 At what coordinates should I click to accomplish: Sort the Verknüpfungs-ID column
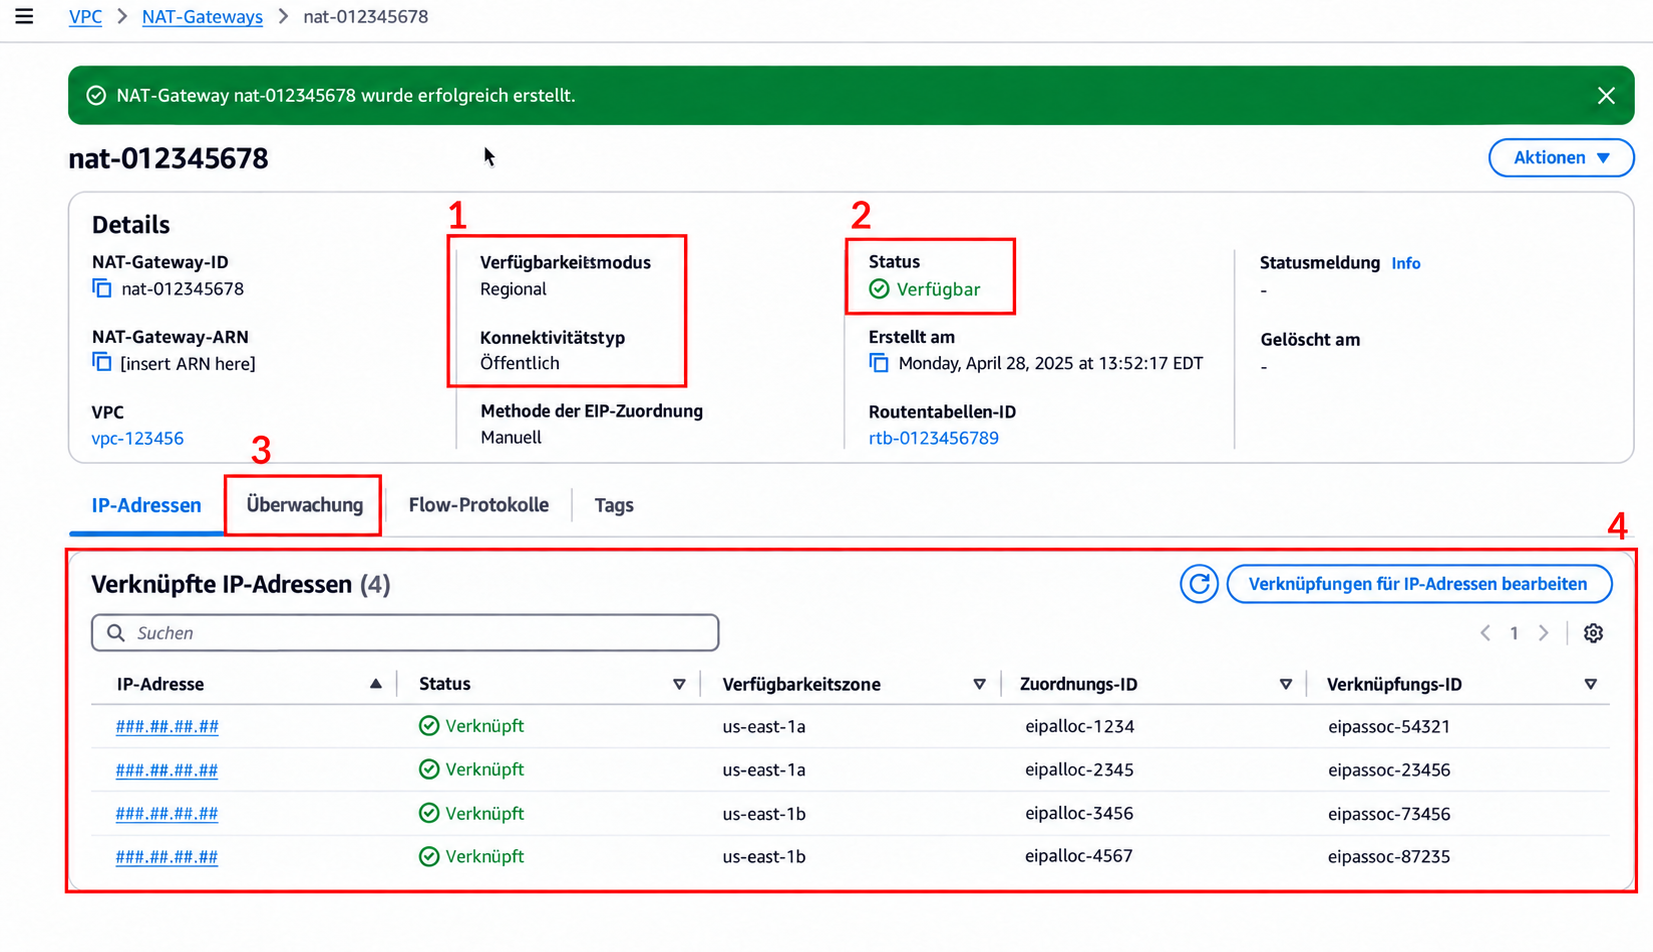tap(1590, 684)
